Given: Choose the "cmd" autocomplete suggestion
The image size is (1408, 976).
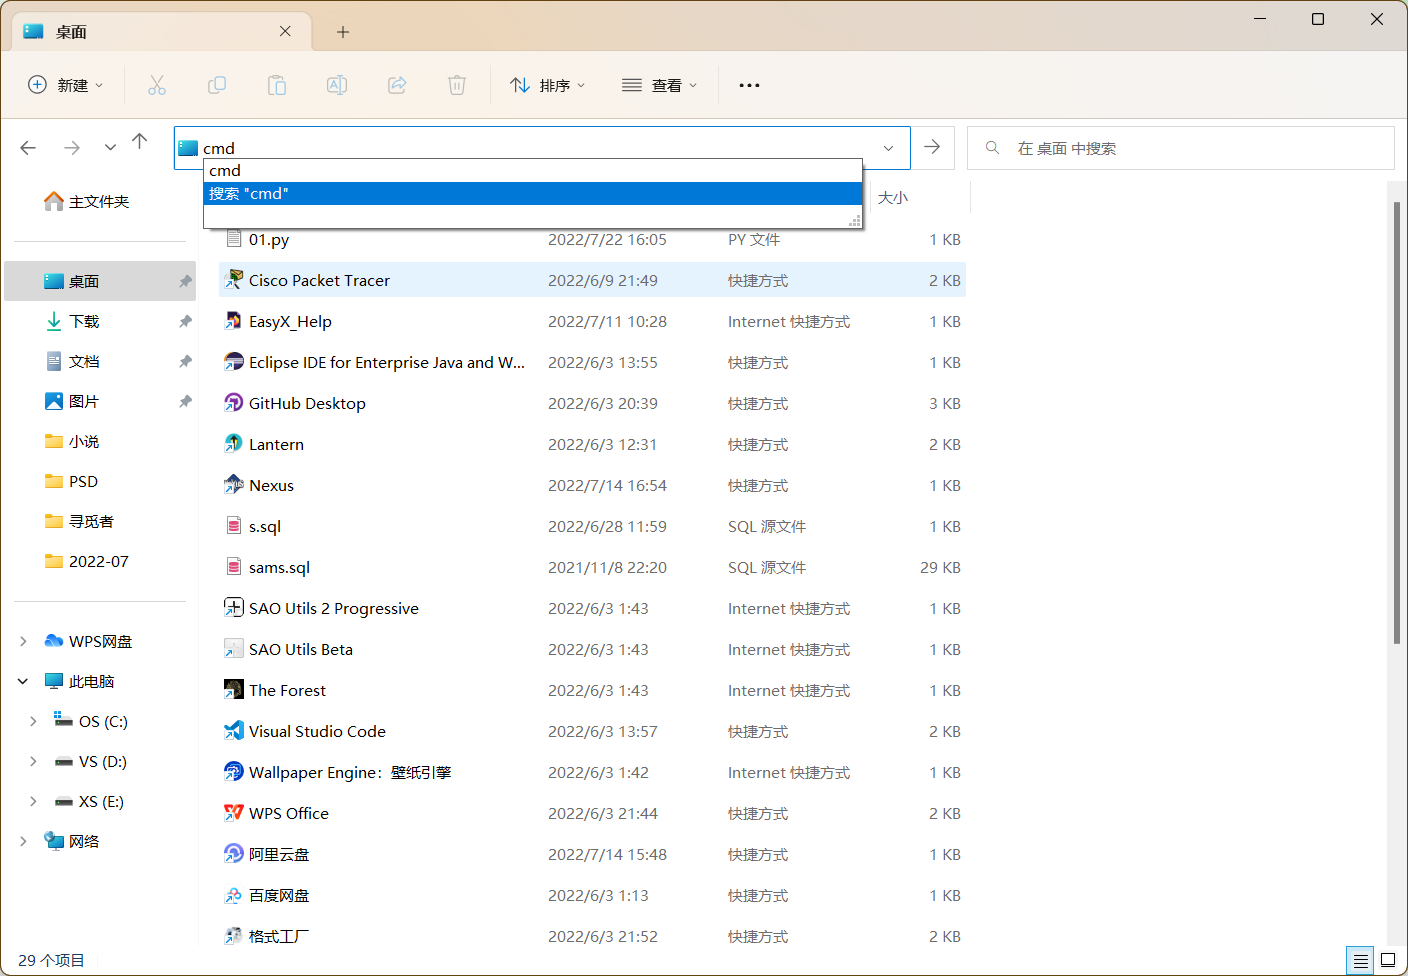Looking at the screenshot, I should pyautogui.click(x=533, y=171).
